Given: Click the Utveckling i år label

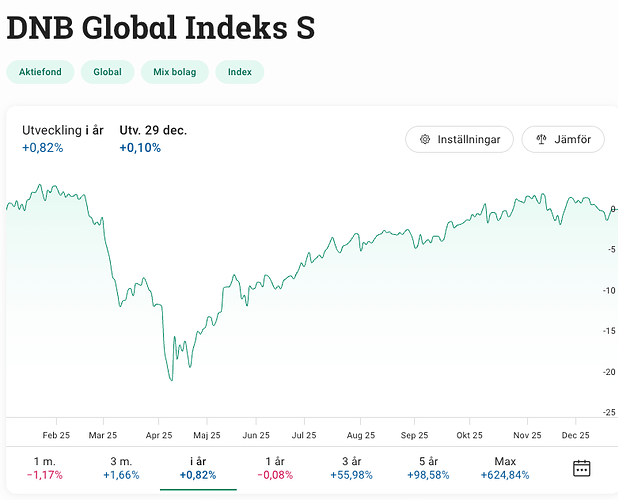Looking at the screenshot, I should 63,130.
